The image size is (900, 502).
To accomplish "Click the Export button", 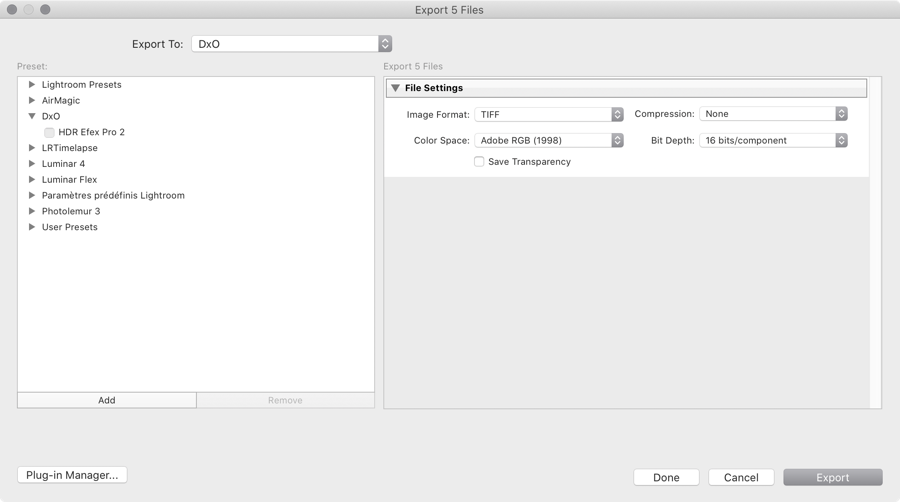I will point(833,477).
